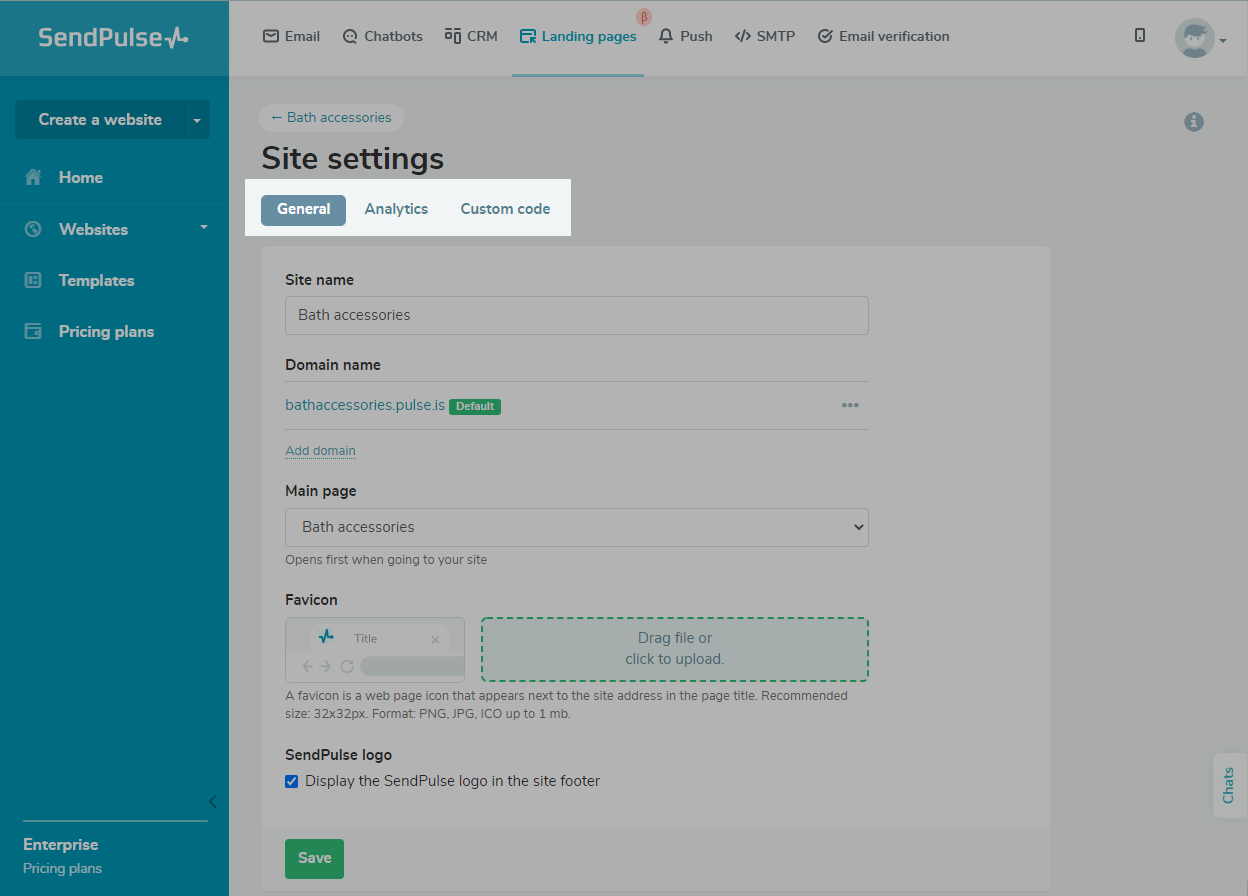Click the Create a website button
1248x896 pixels.
coord(99,119)
